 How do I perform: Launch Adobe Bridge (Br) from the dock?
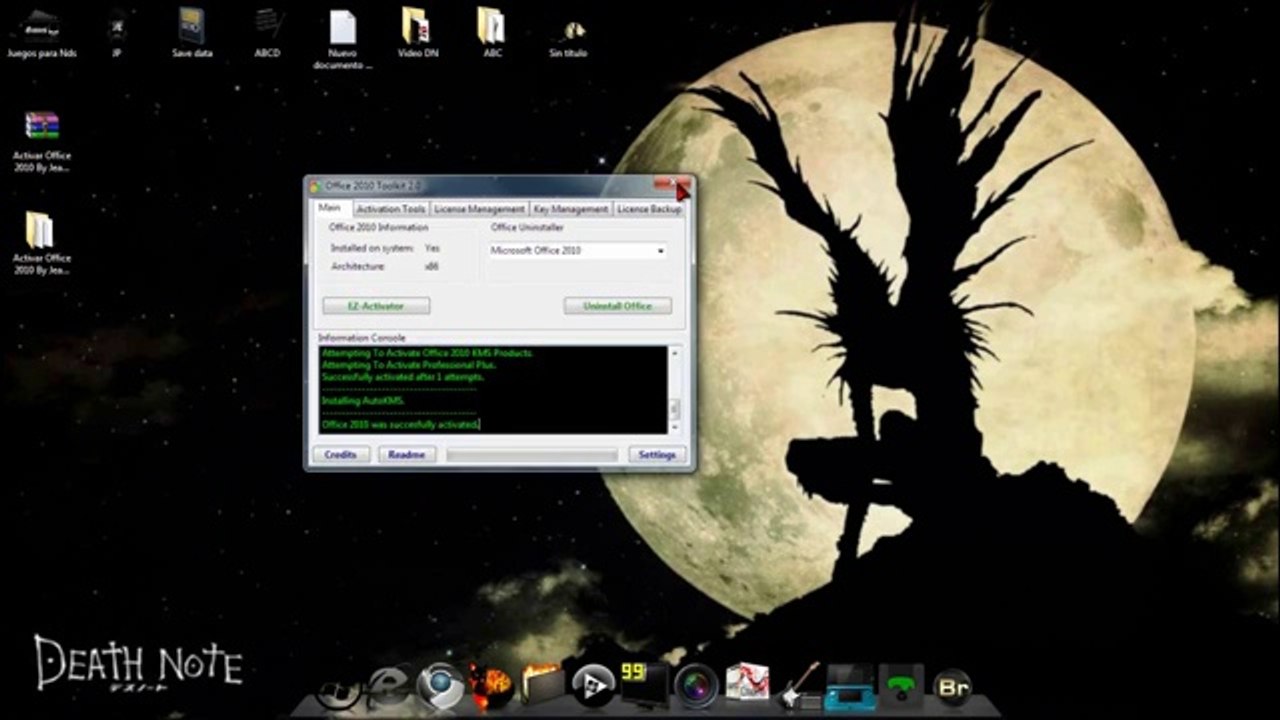(x=952, y=686)
